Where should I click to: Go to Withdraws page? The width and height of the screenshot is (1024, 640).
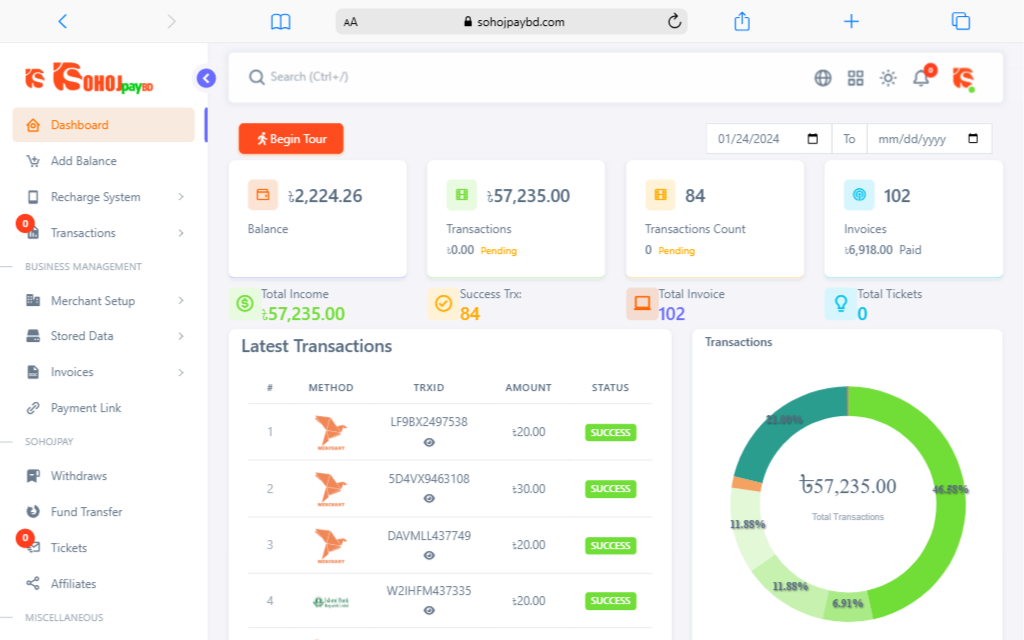click(79, 476)
